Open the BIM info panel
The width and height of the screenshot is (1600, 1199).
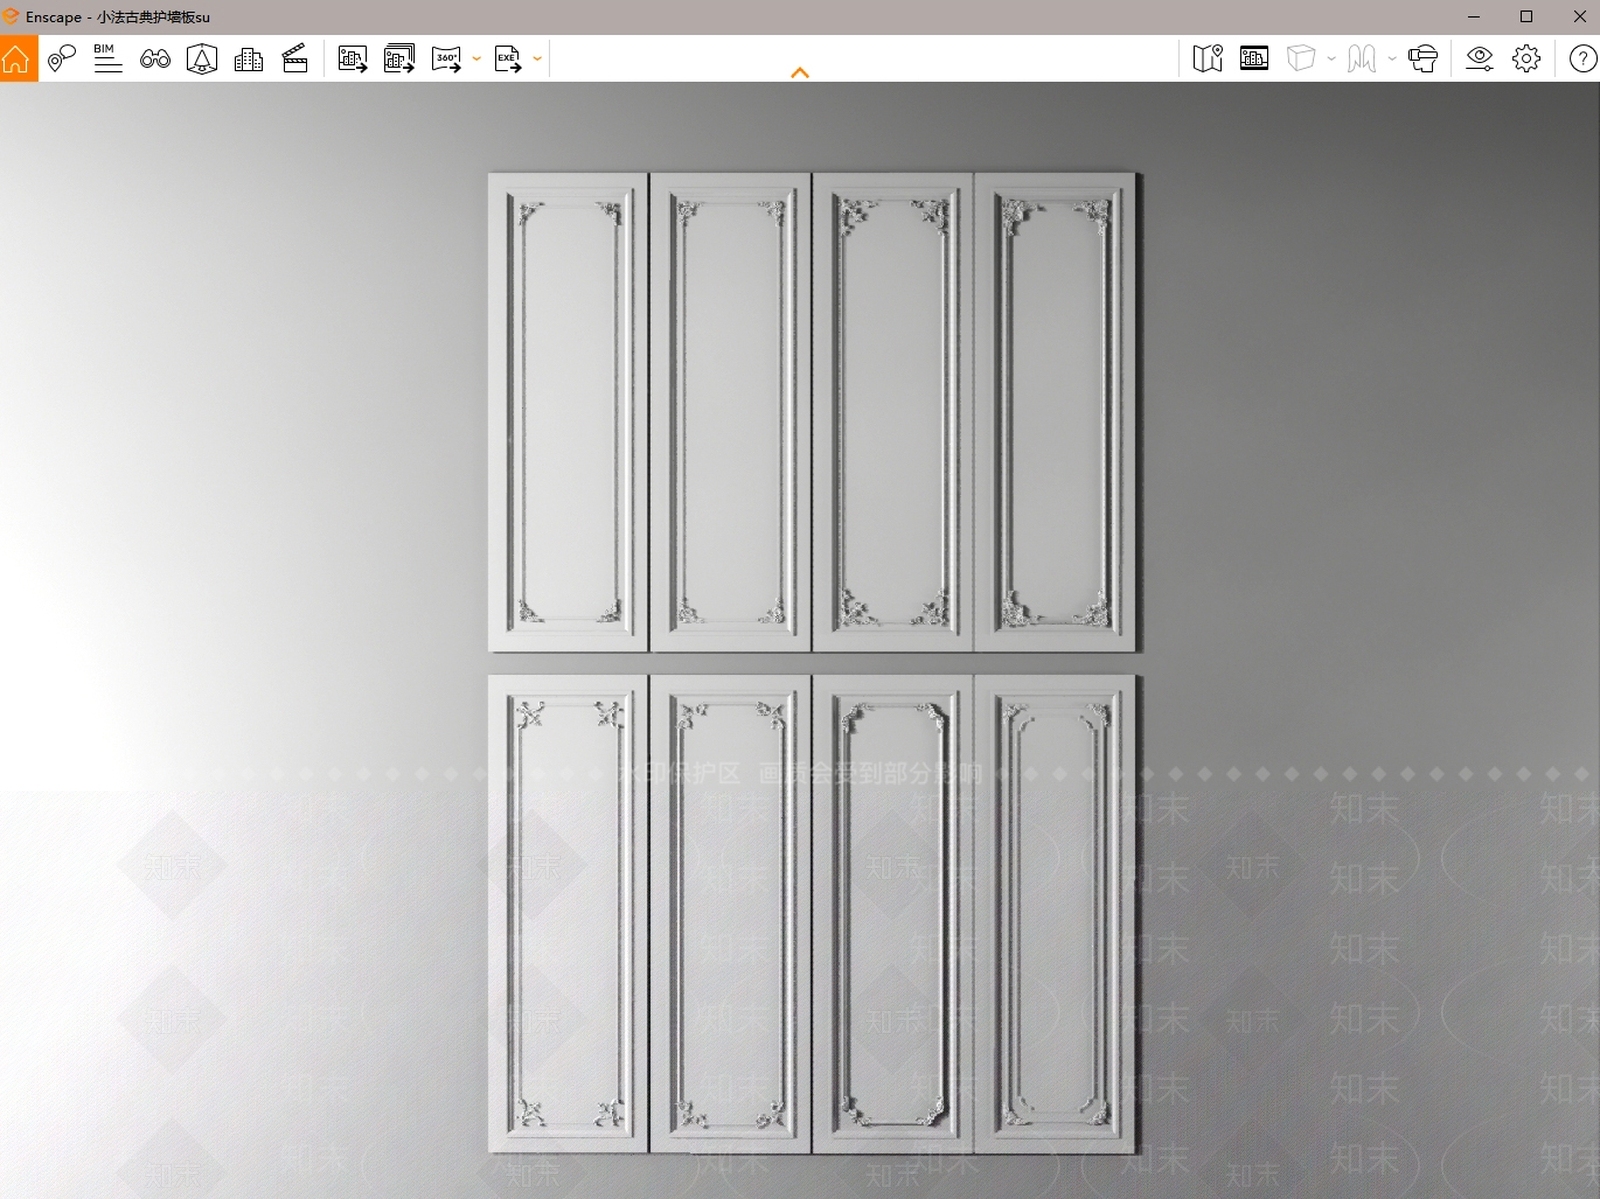click(108, 59)
